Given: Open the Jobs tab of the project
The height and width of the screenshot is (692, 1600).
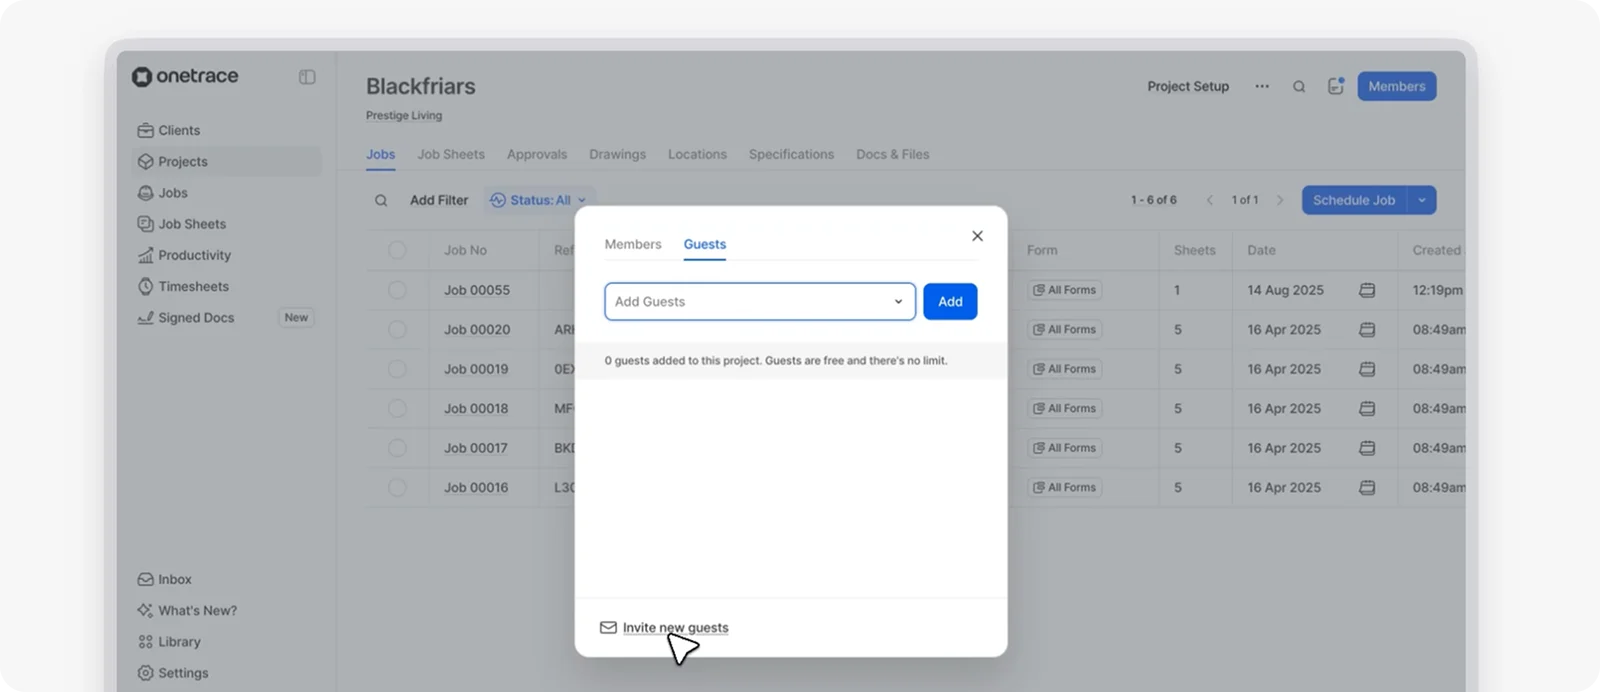Looking at the screenshot, I should 380,154.
